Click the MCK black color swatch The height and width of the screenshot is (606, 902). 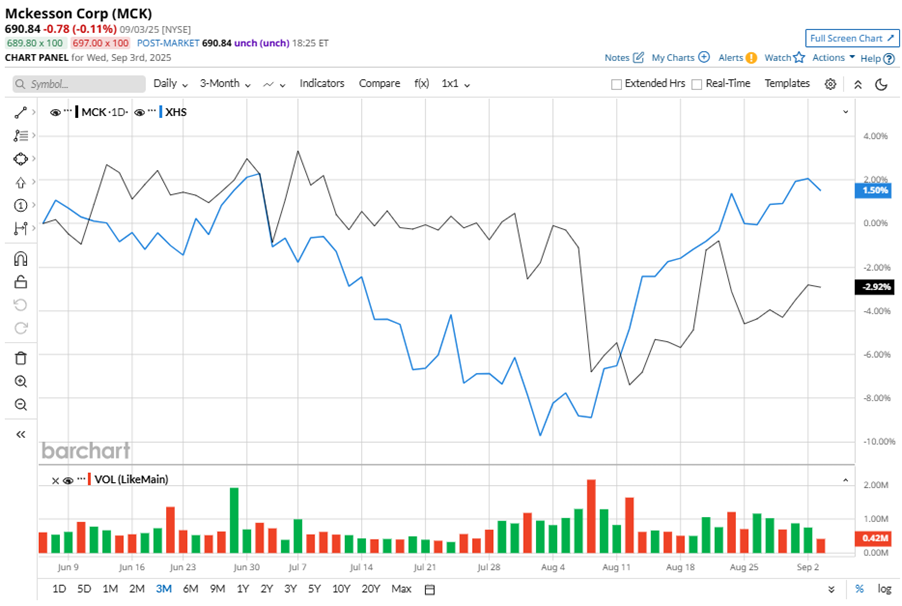click(x=77, y=112)
